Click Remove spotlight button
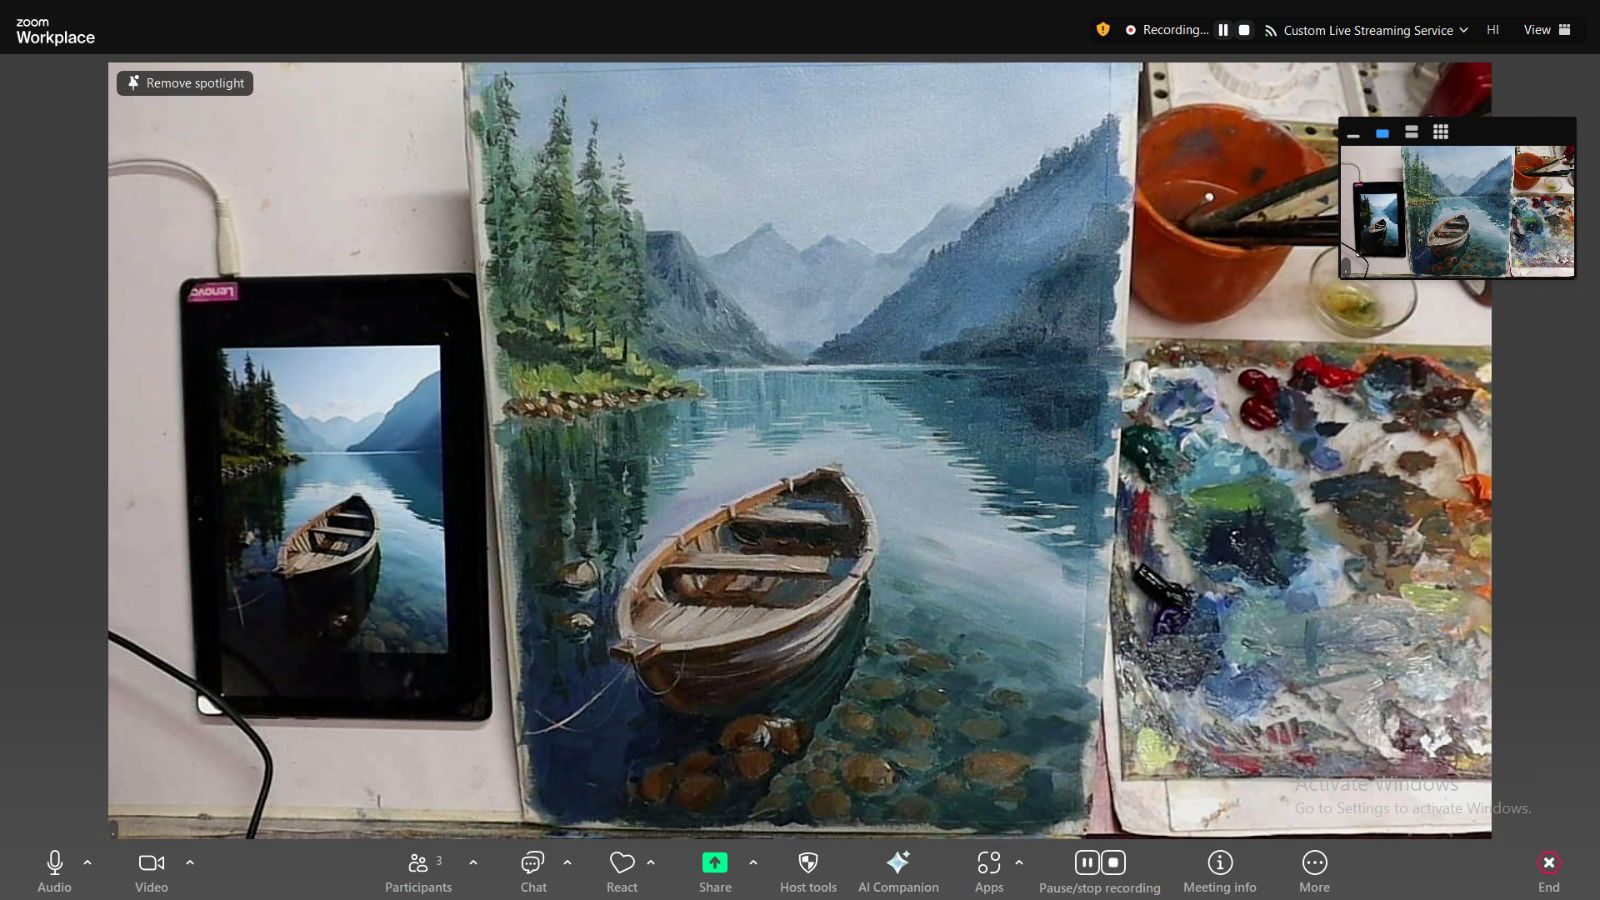The height and width of the screenshot is (900, 1600). tap(185, 83)
